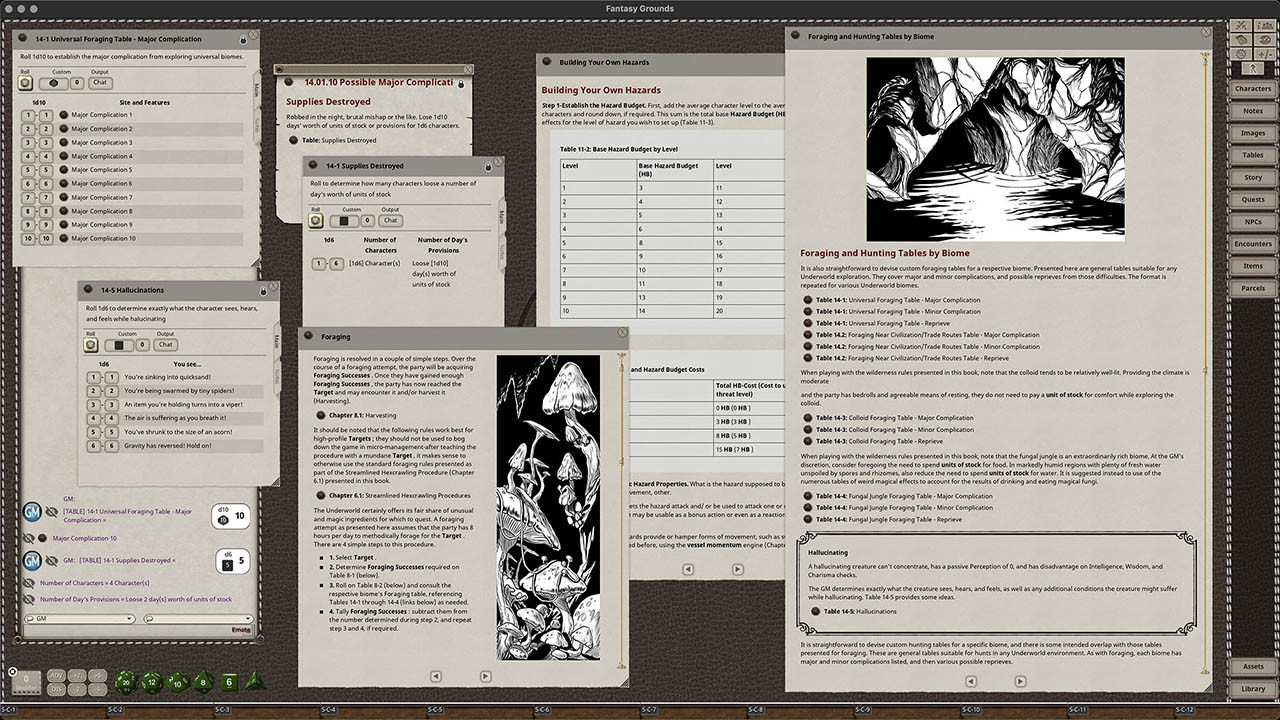Click the dice modifier box showing 0
Screen dimensions: 1280x720
(25, 680)
